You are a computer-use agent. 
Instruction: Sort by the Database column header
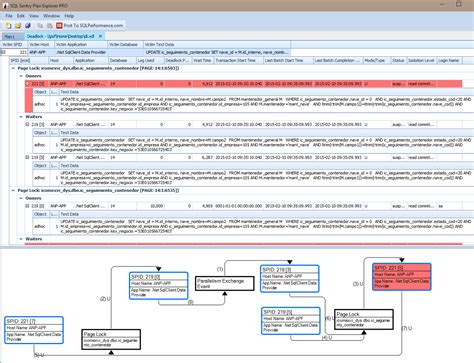pos(122,60)
